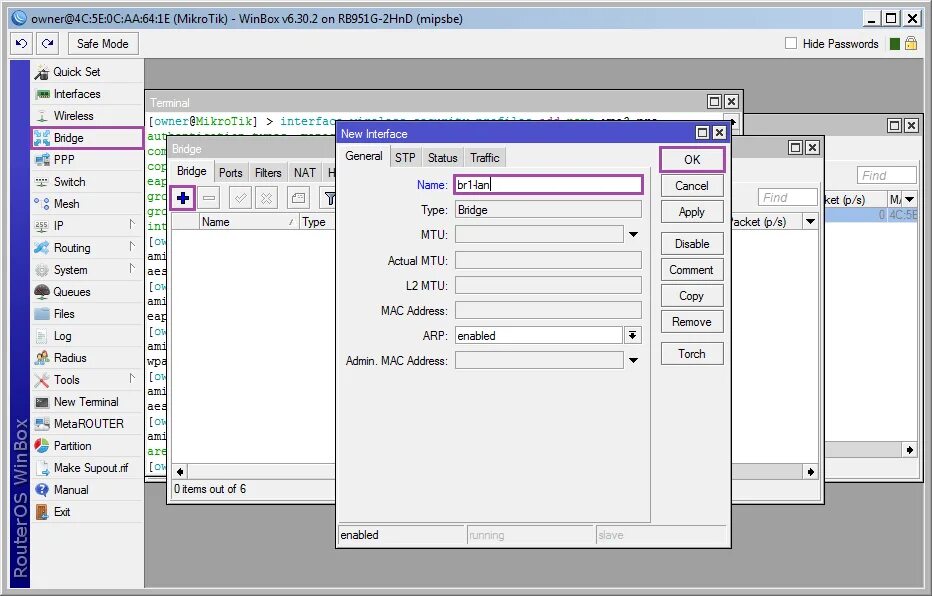The height and width of the screenshot is (596, 932).
Task: Click the Find field in Bridge window
Action: click(x=788, y=197)
